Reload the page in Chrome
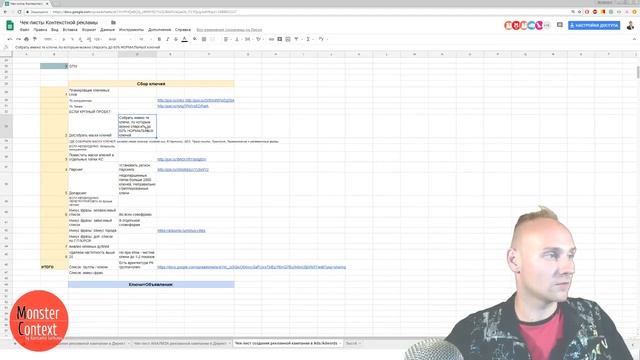Viewport: 640px width, 360px height. [19, 12]
